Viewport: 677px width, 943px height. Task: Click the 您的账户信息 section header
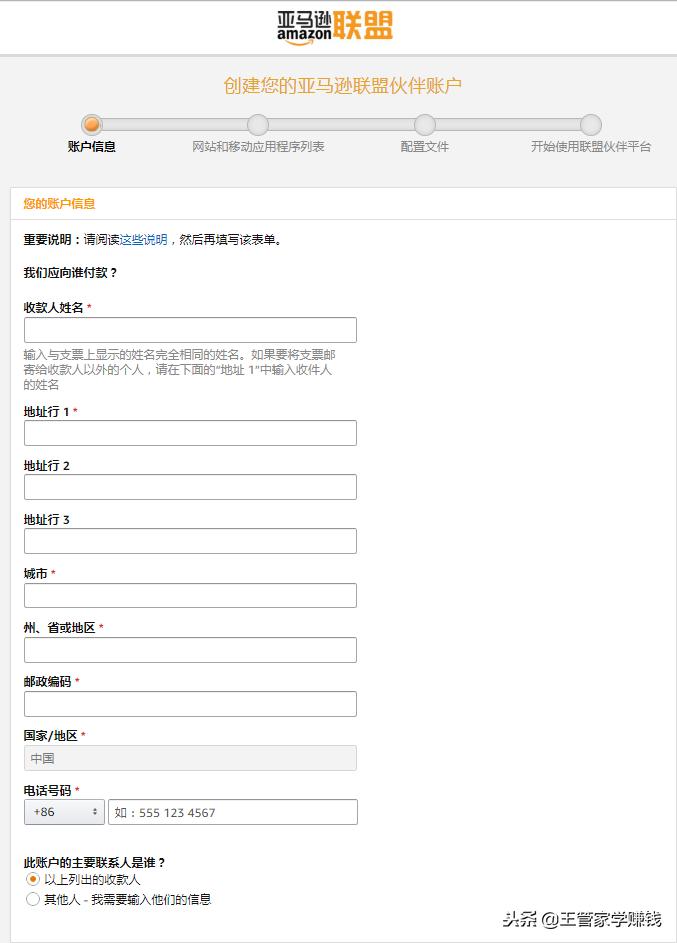(x=59, y=203)
